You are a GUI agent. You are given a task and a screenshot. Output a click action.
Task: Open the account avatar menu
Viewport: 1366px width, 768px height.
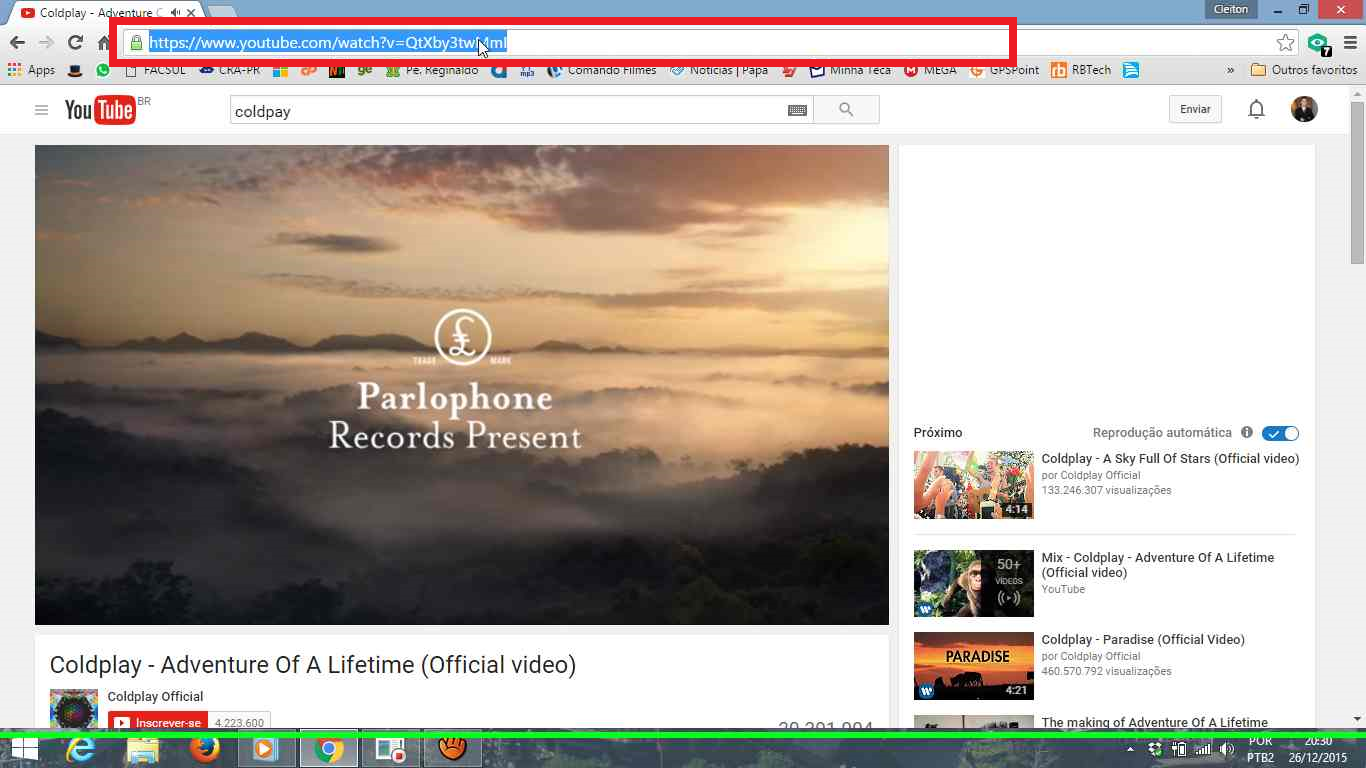[x=1304, y=110]
